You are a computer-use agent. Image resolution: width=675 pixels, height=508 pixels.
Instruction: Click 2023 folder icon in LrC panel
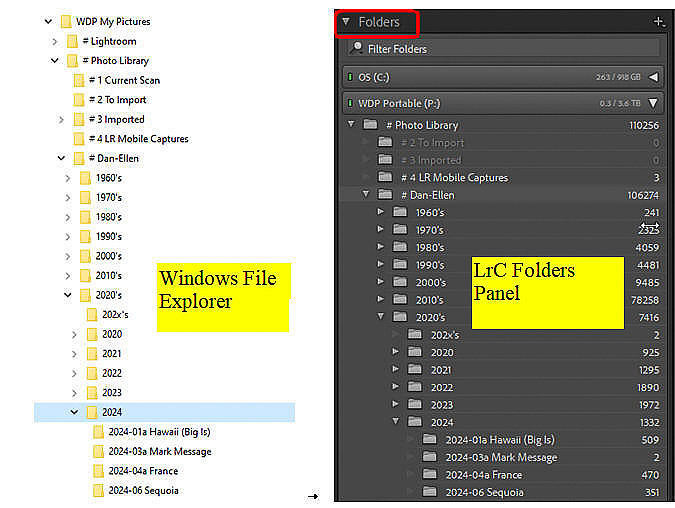coord(415,404)
